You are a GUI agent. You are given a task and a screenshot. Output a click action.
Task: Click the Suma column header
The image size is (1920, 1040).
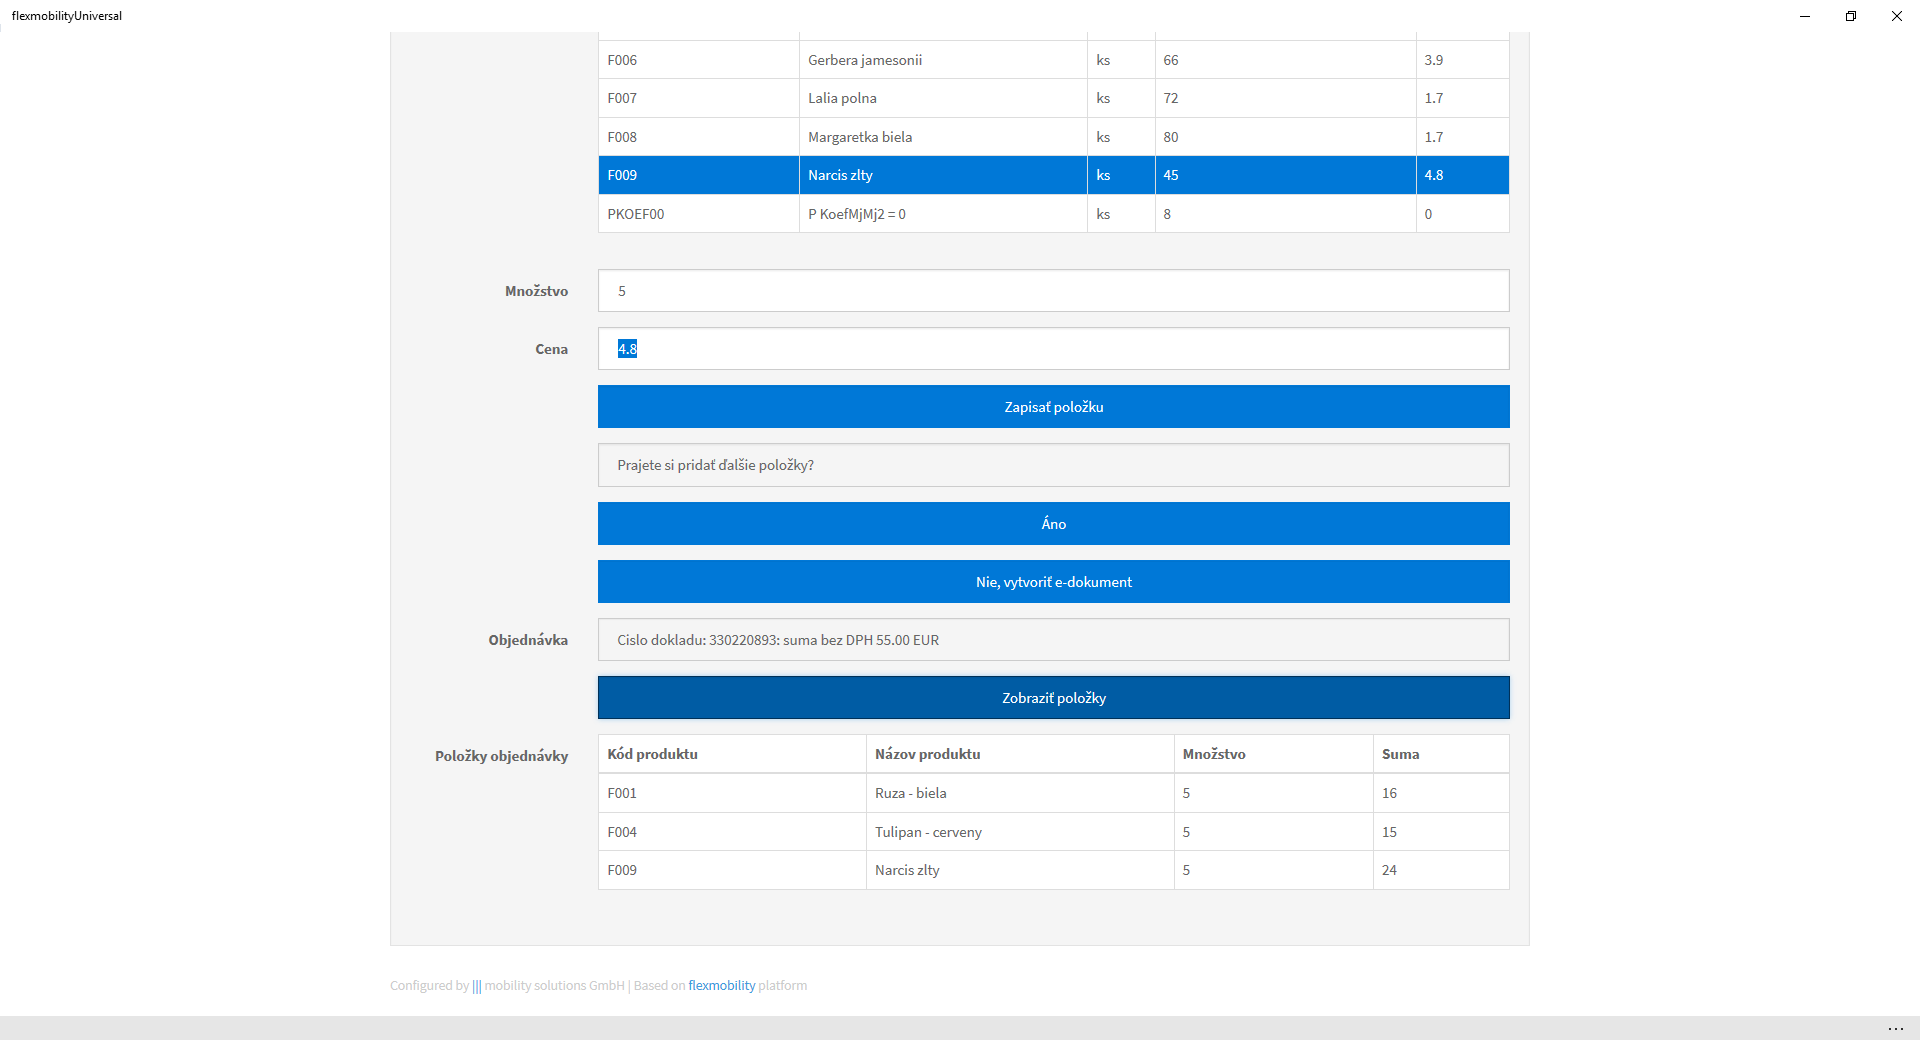(1441, 754)
